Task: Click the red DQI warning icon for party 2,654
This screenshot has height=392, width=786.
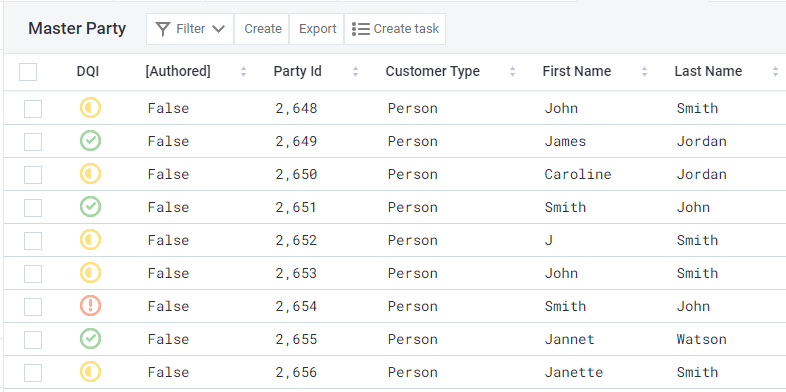Action: point(90,306)
